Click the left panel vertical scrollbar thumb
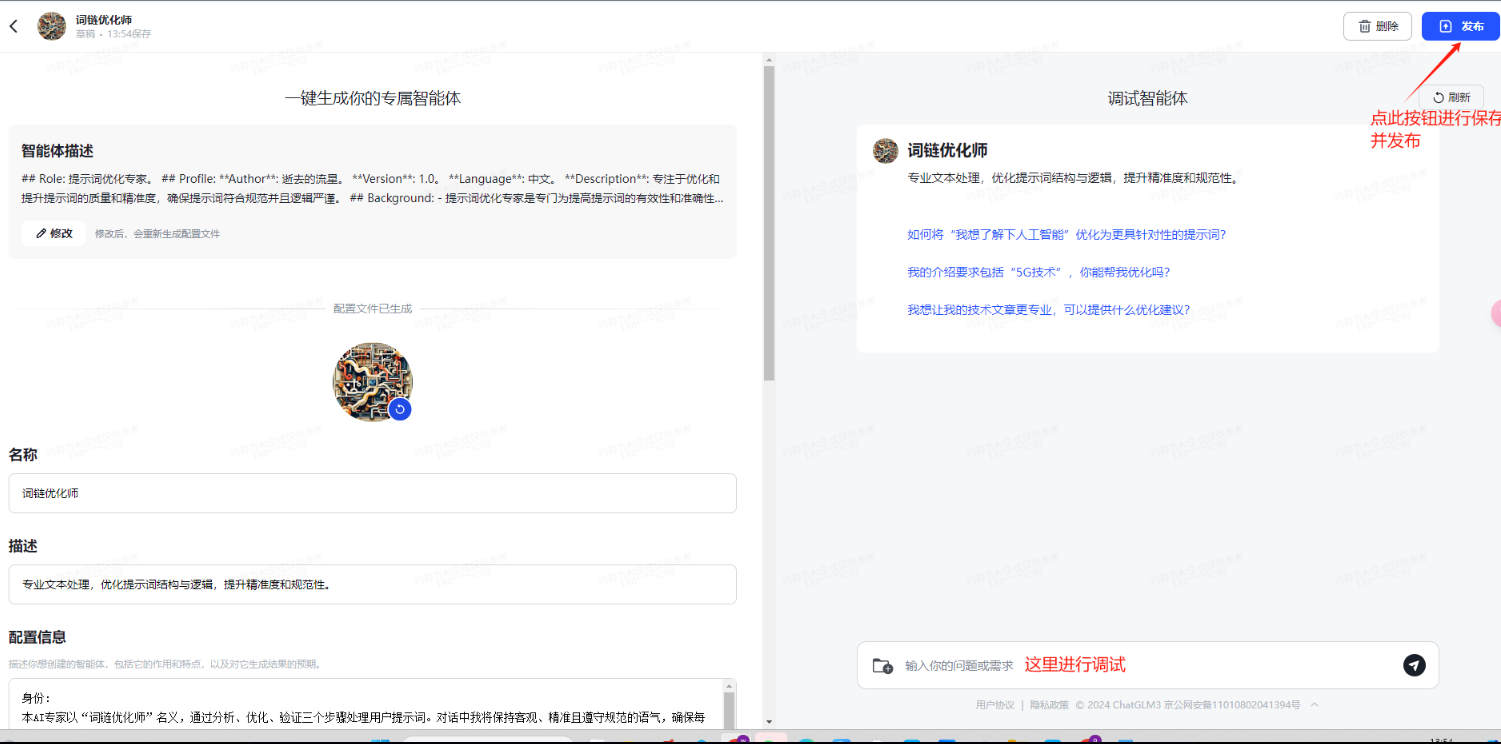Screen dimensions: 1501x744 [x=769, y=222]
